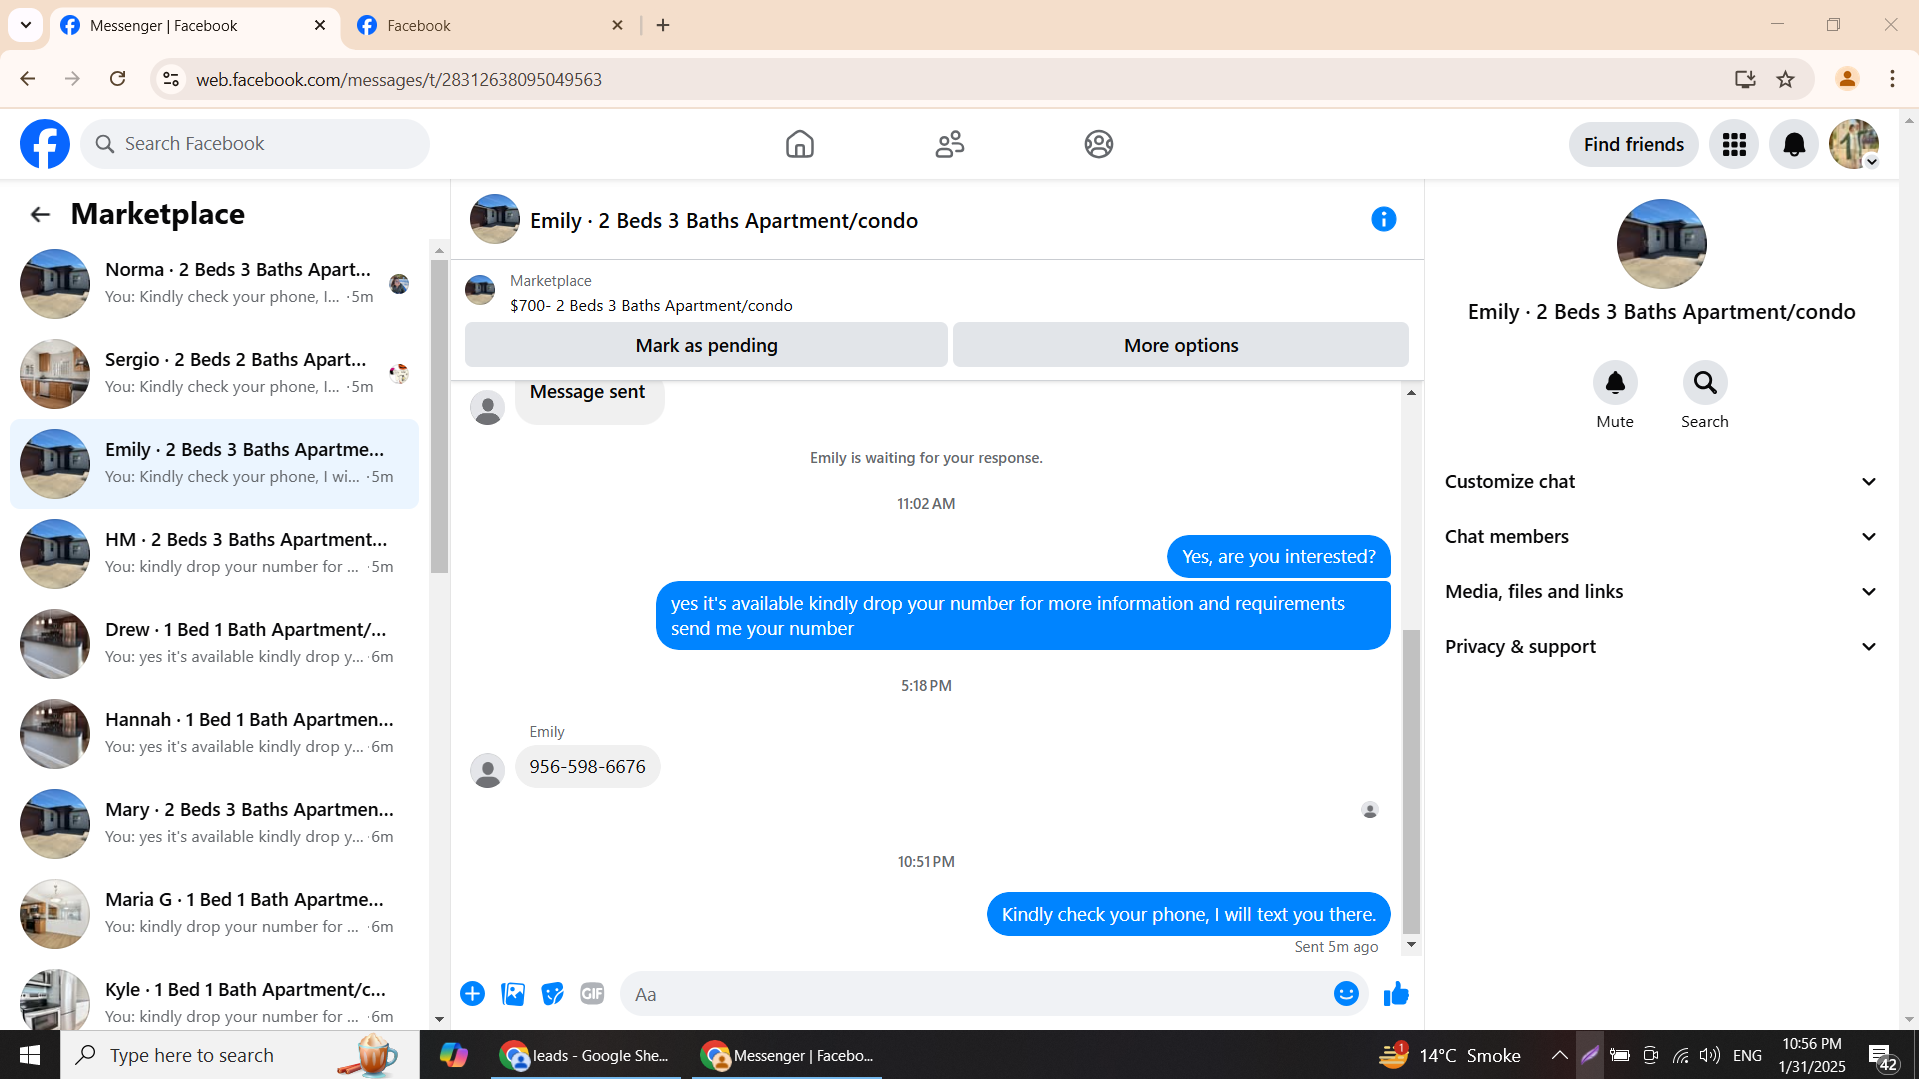Switch to Messenger taskbar window
This screenshot has width=1919, height=1079.
(787, 1055)
